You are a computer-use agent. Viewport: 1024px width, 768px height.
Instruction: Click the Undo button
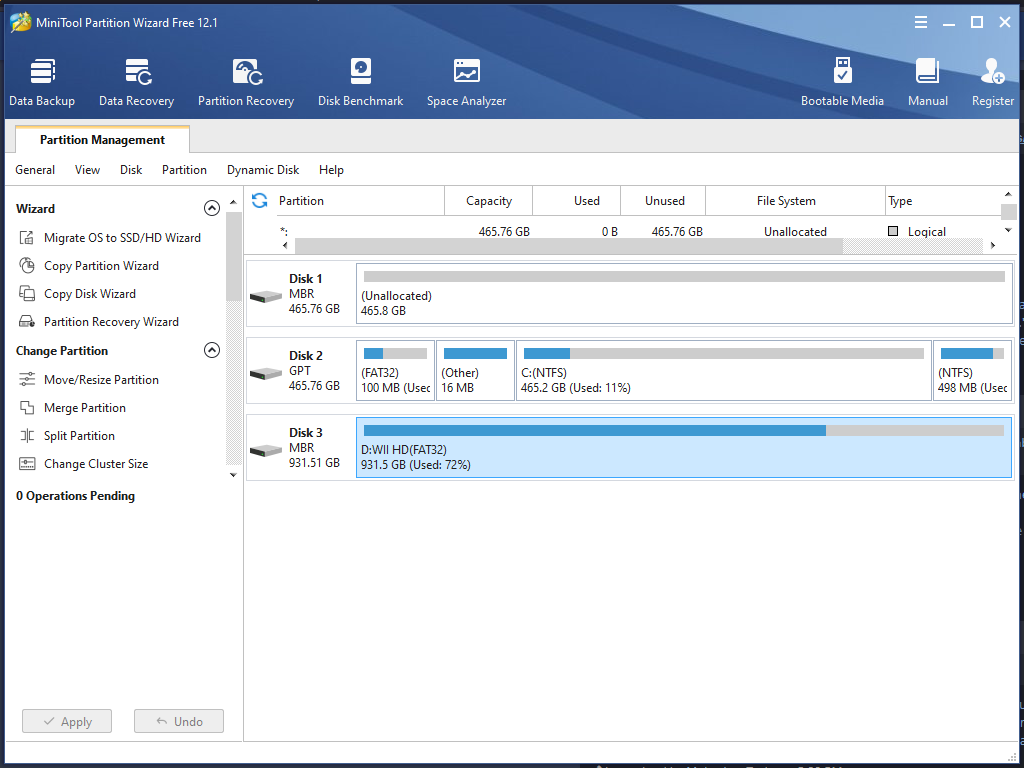[179, 721]
